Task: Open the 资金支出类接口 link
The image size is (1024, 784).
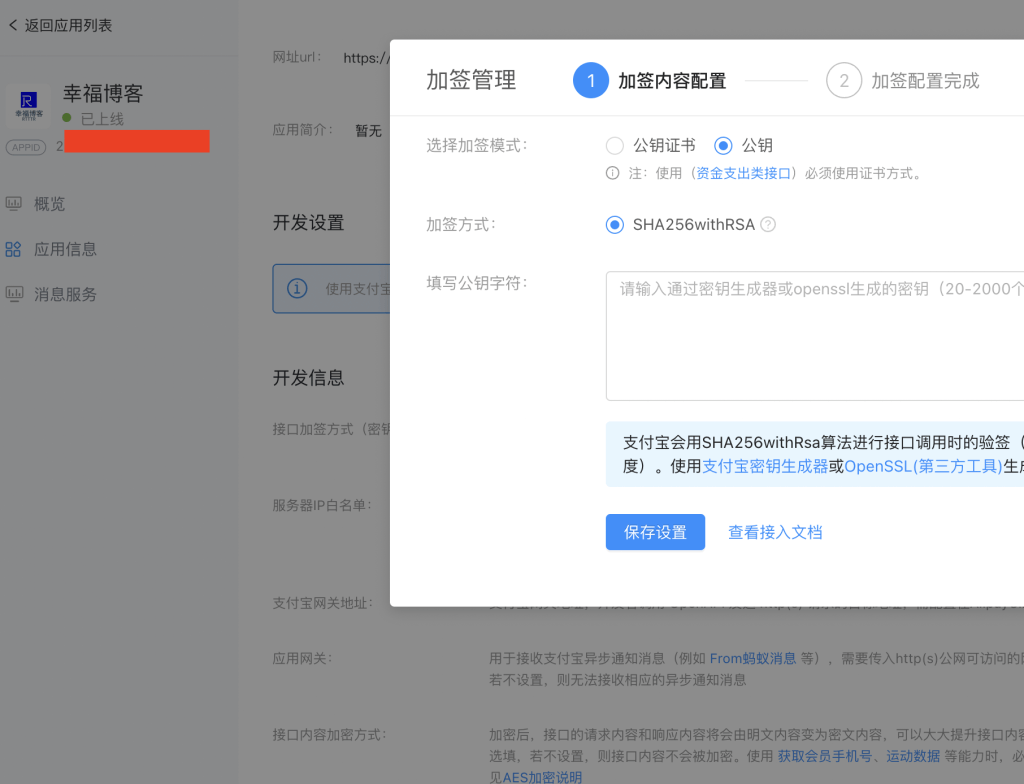Action: (745, 173)
